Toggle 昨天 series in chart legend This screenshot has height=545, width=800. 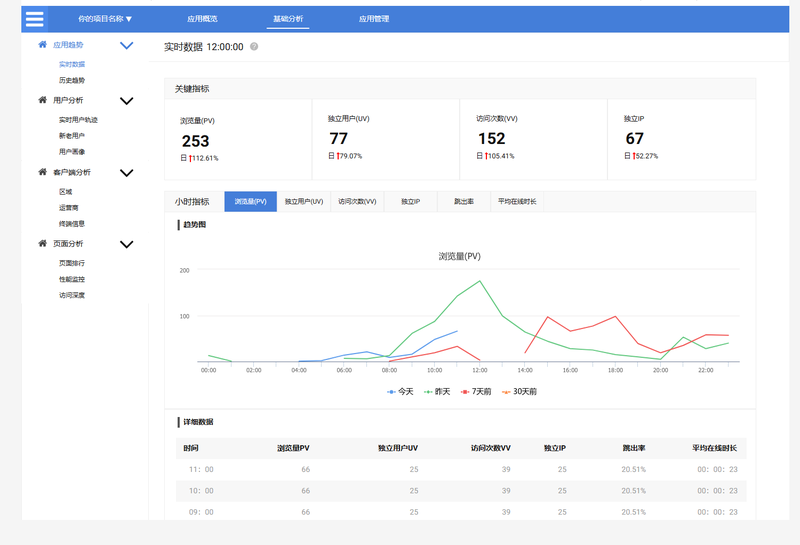coord(437,391)
